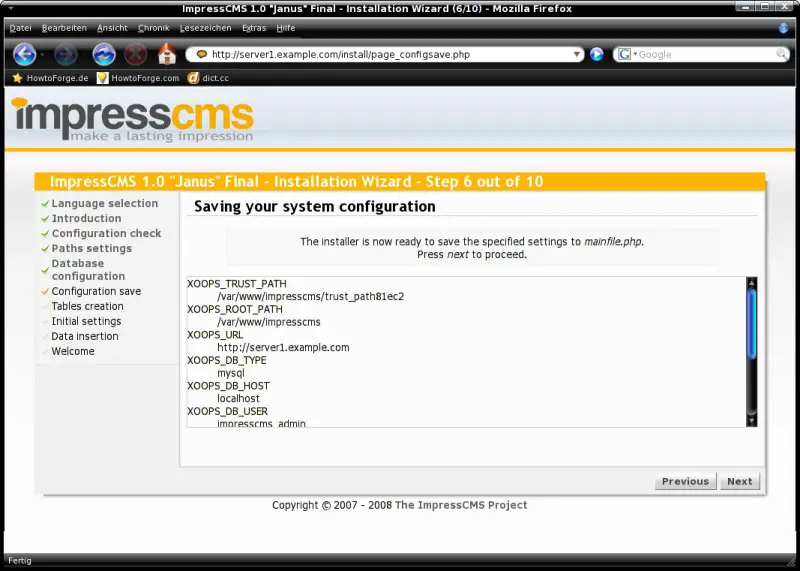Open the address bar history dropdown
The image size is (800, 571).
[577, 54]
